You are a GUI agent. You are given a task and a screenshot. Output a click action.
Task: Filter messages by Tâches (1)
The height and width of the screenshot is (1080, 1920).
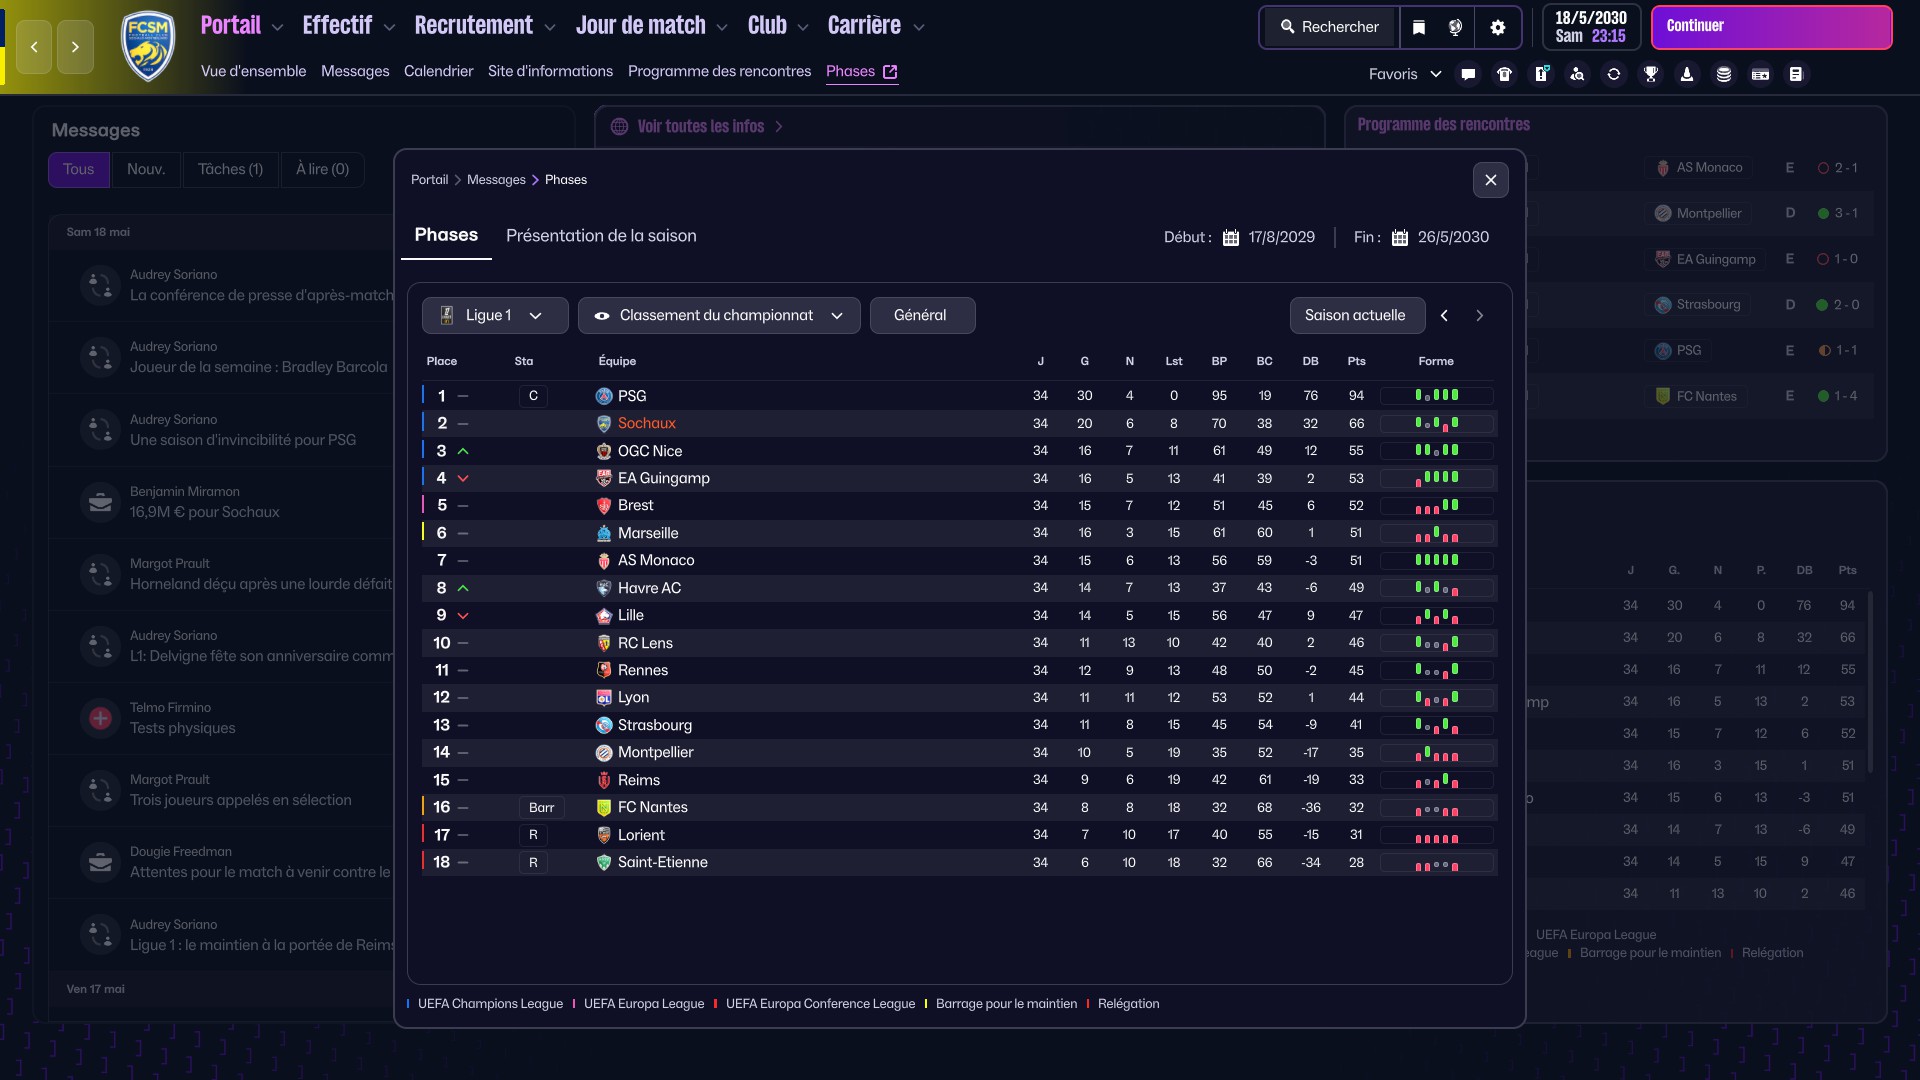coord(230,169)
